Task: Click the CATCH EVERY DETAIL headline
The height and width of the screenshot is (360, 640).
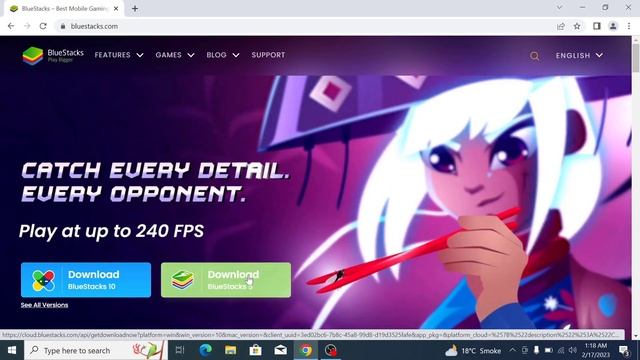Action: click(x=156, y=182)
